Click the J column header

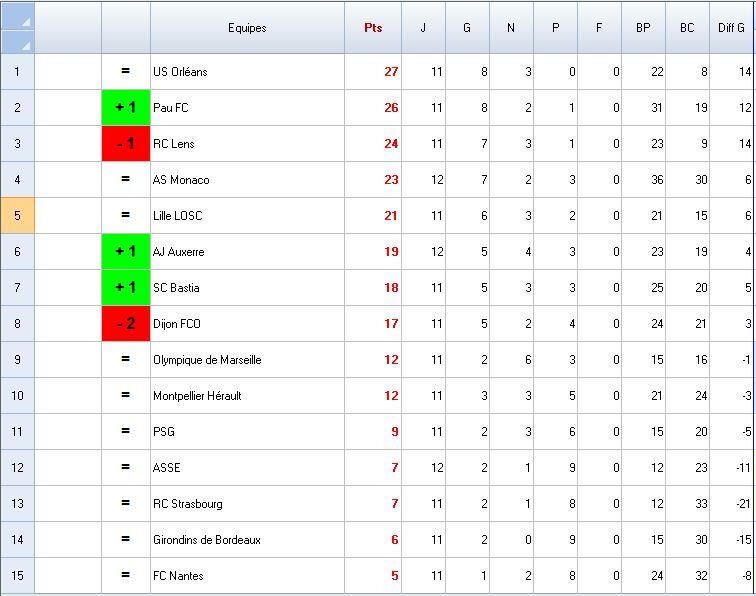(x=423, y=28)
